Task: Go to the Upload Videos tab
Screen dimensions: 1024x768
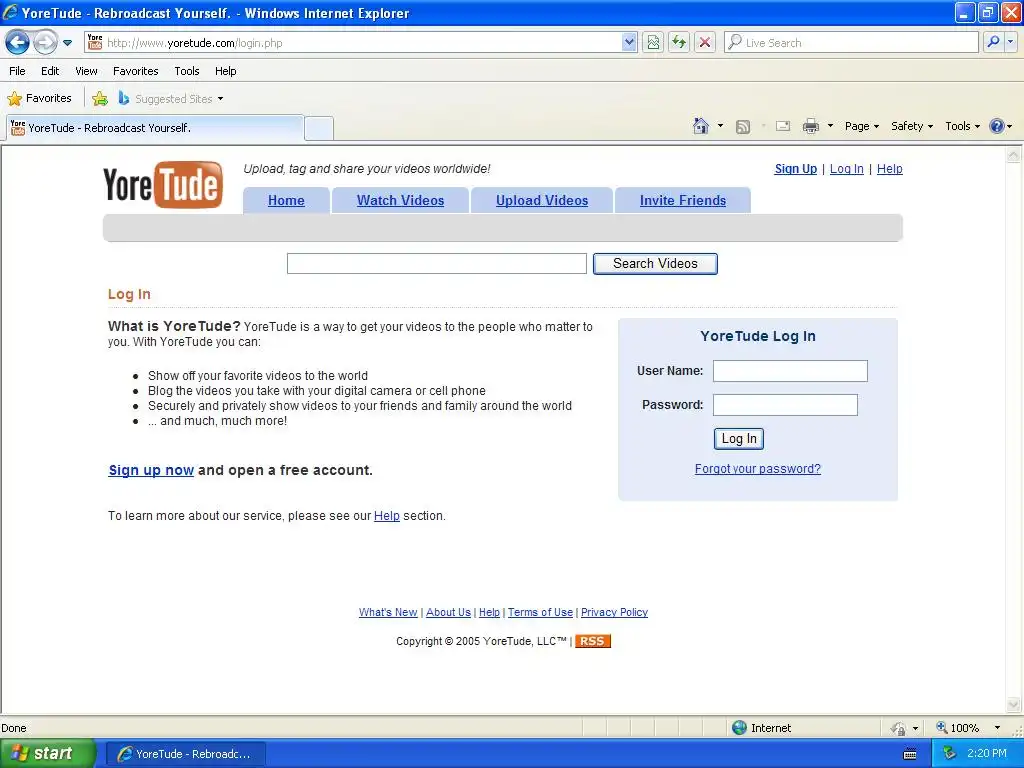Action: coord(542,200)
